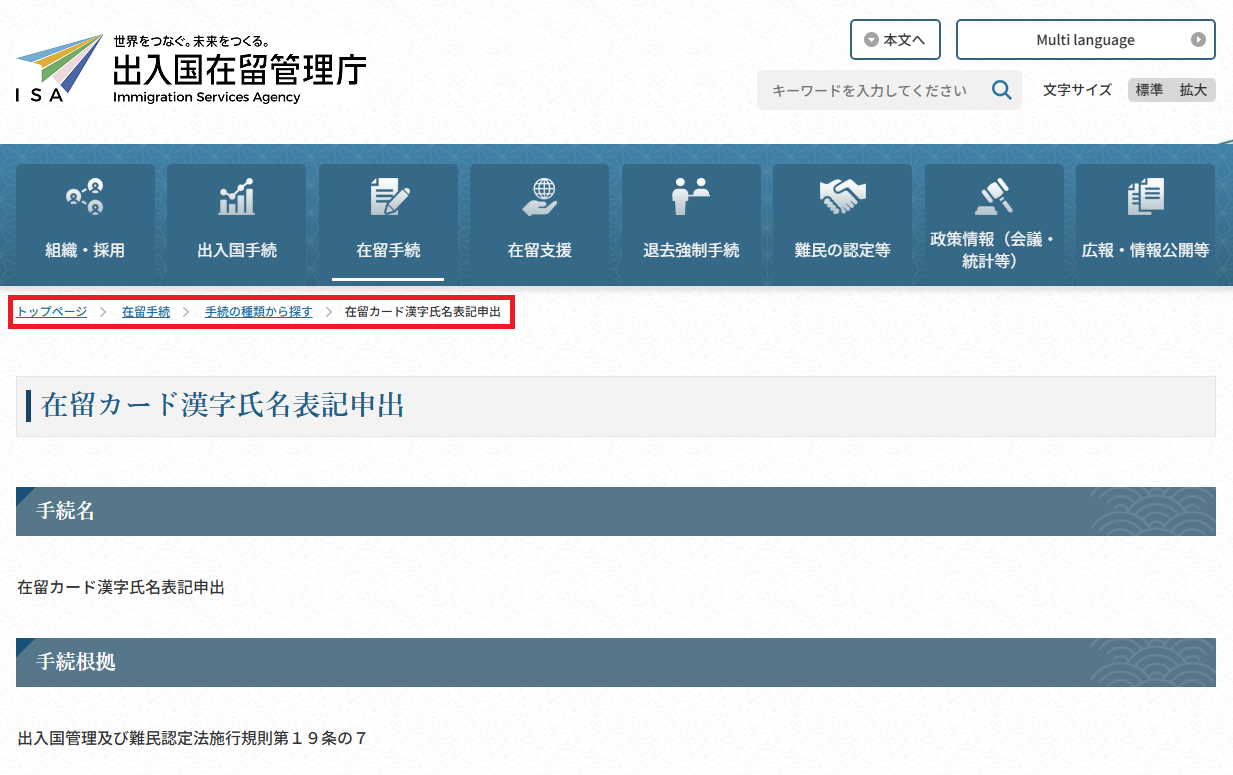The width and height of the screenshot is (1233, 775).
Task: Click the organization and recruitment people icon
Action: (85, 197)
